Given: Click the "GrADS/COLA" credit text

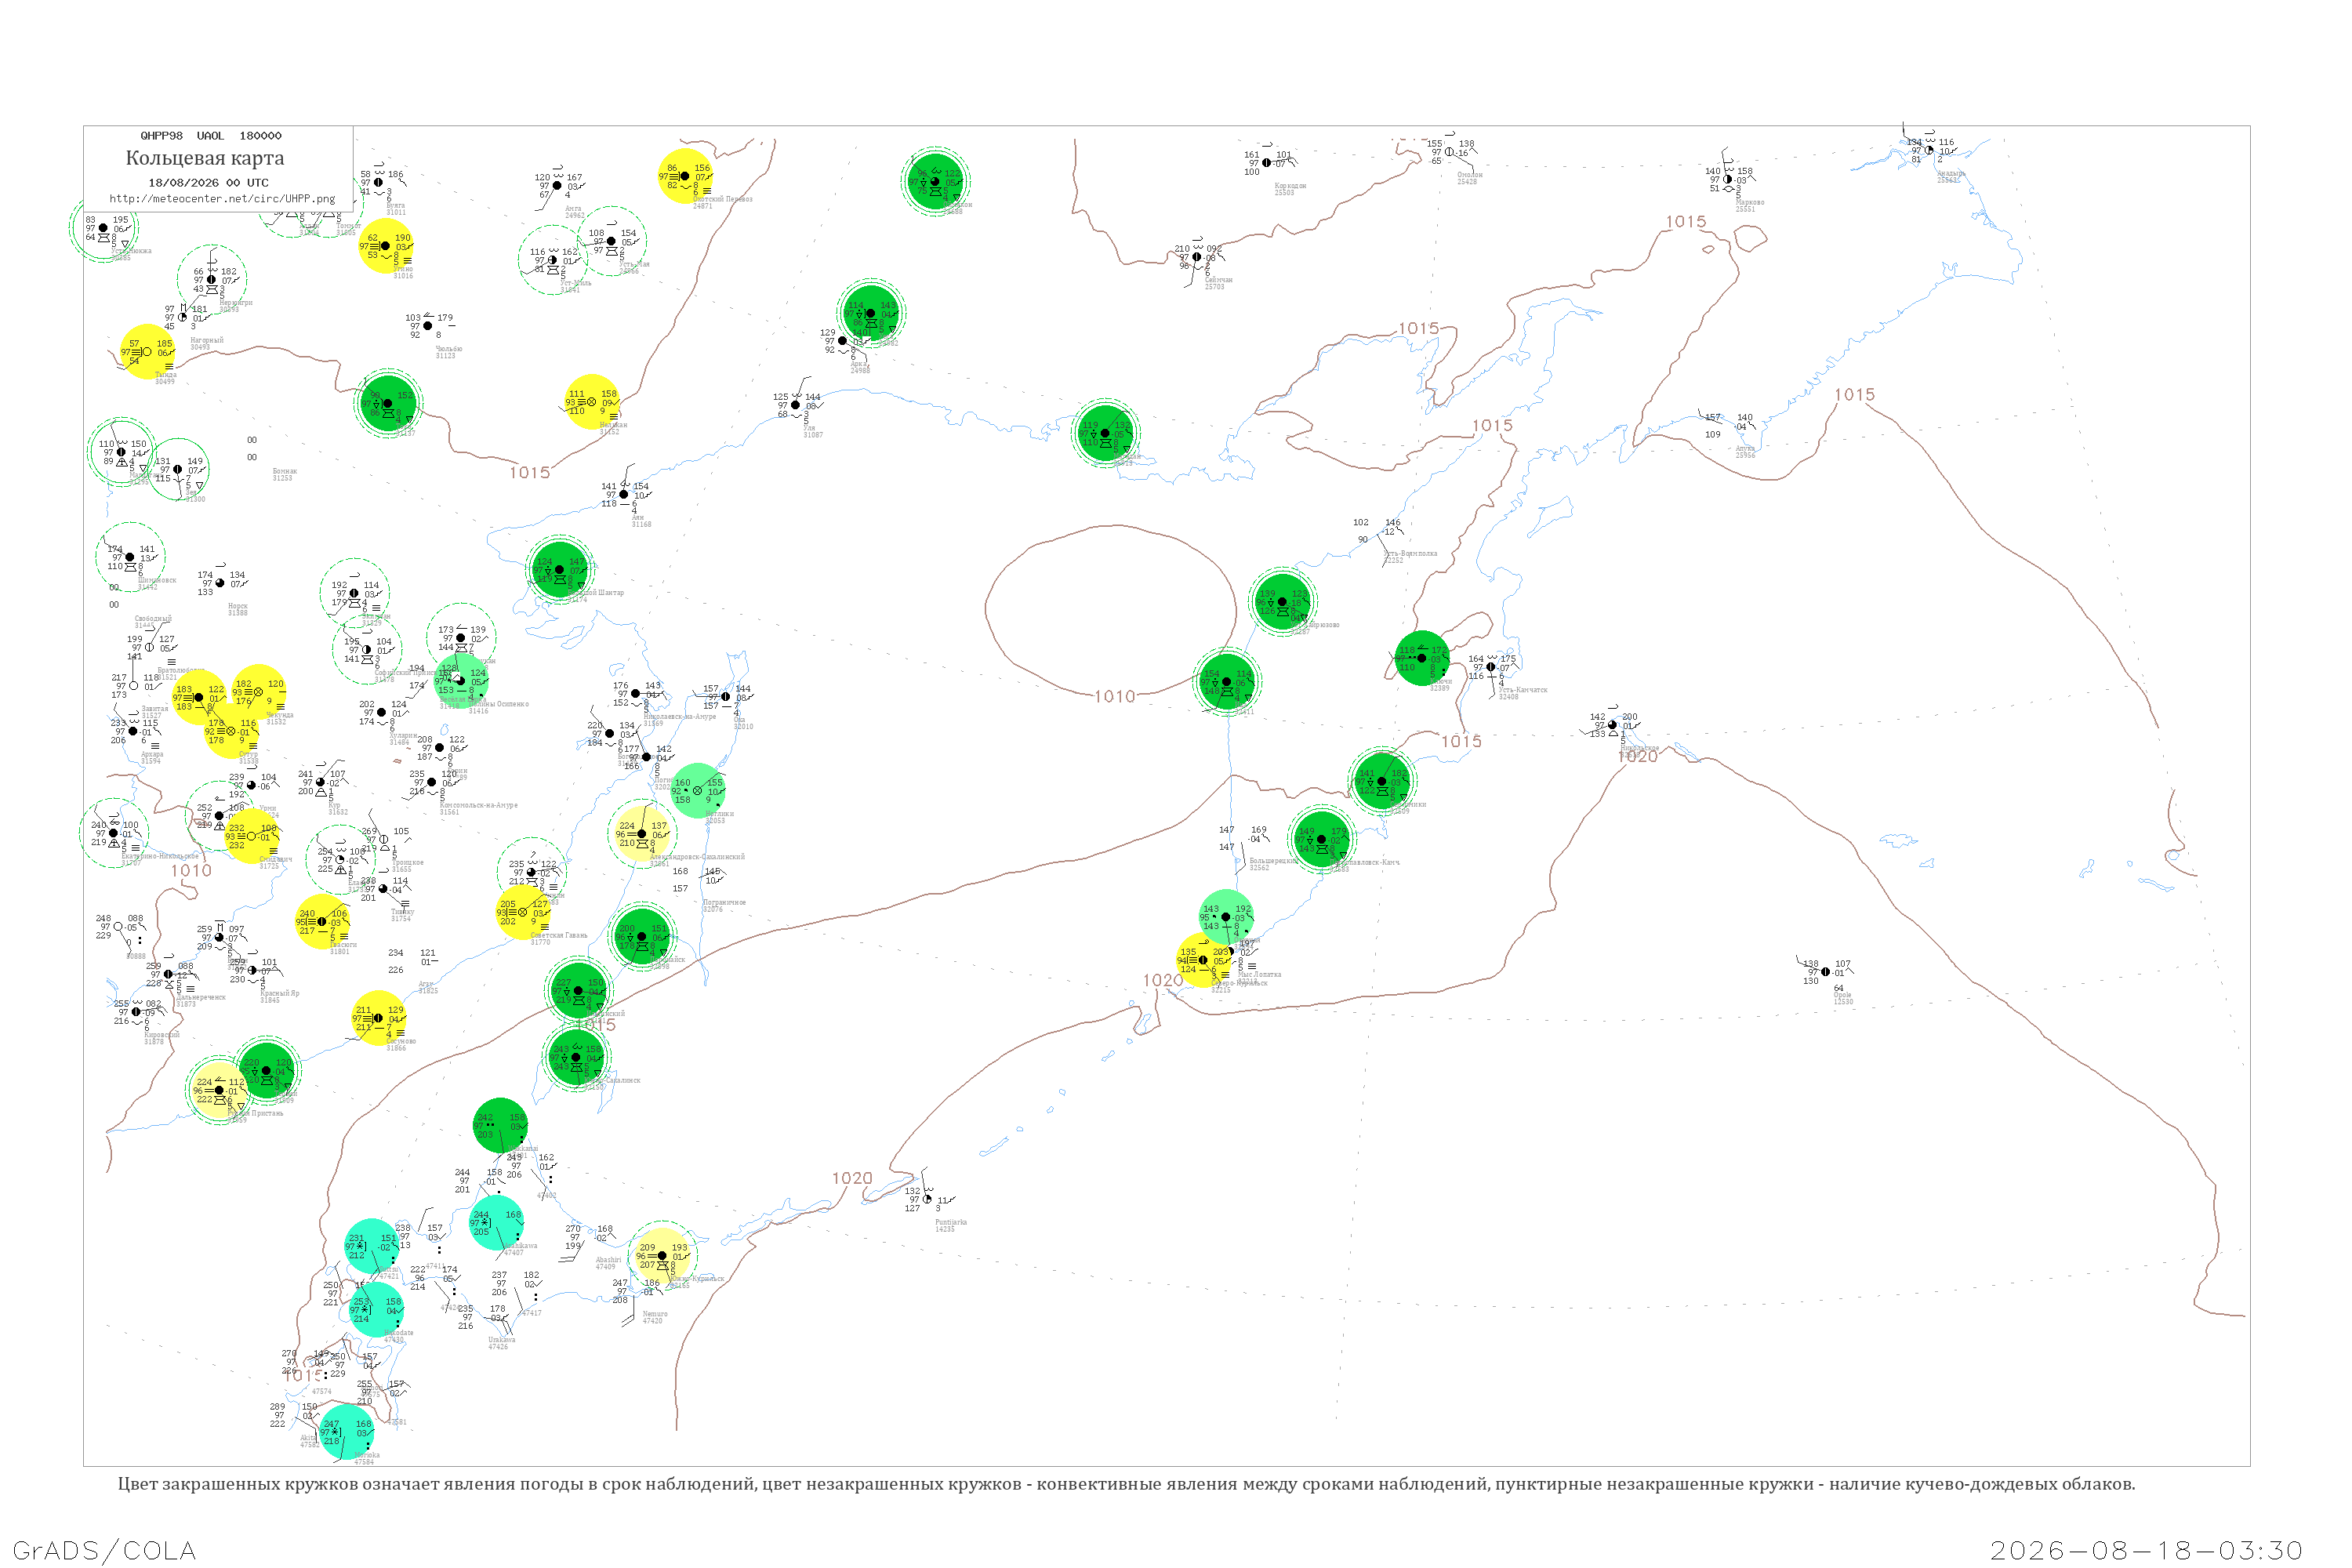Looking at the screenshot, I should pyautogui.click(x=104, y=1550).
